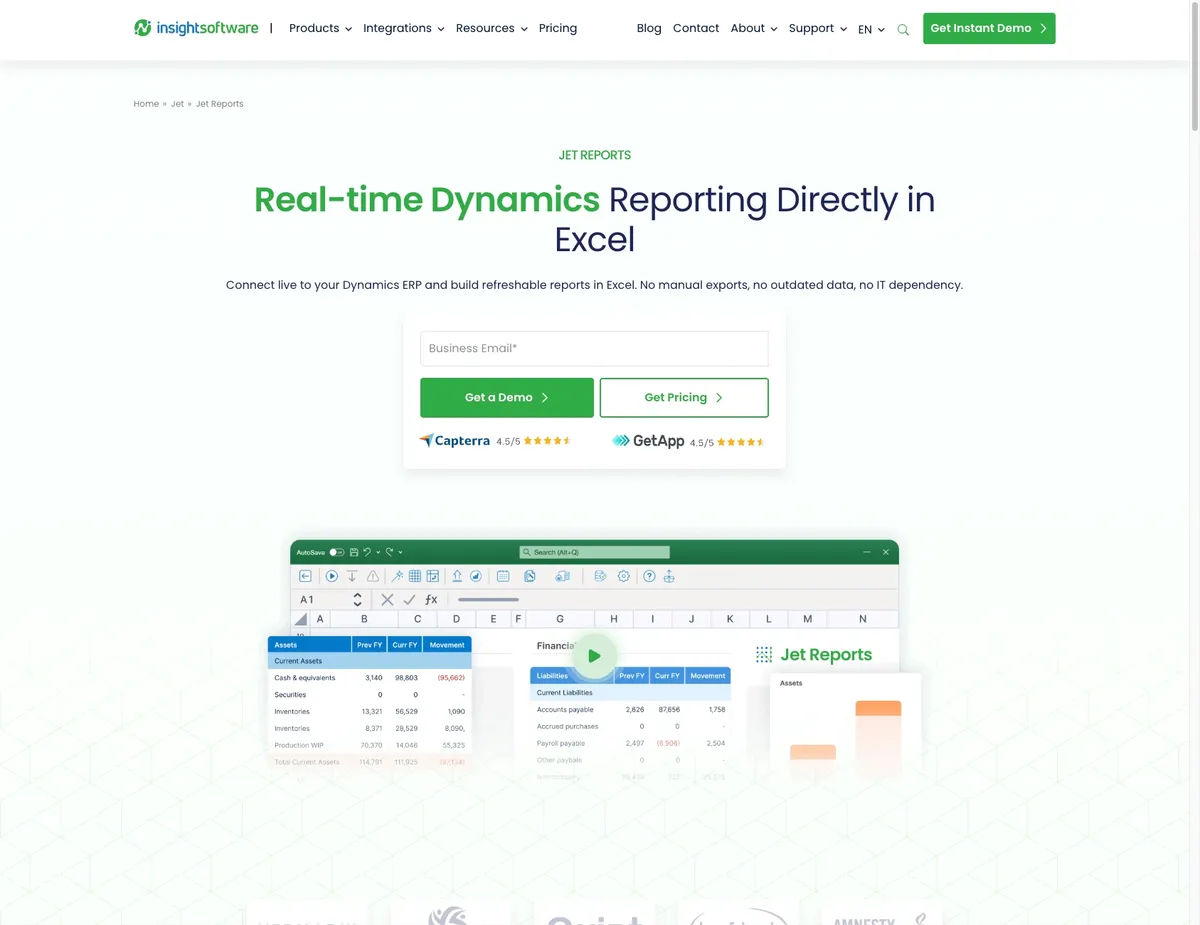The image size is (1200, 925).
Task: Open the Pricing page
Action: 558,28
